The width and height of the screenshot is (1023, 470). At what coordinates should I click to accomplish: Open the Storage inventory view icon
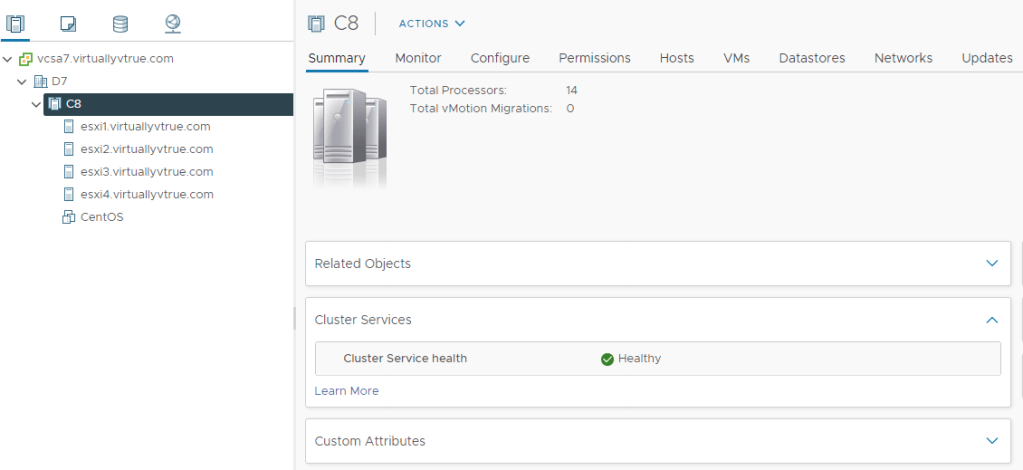[120, 23]
